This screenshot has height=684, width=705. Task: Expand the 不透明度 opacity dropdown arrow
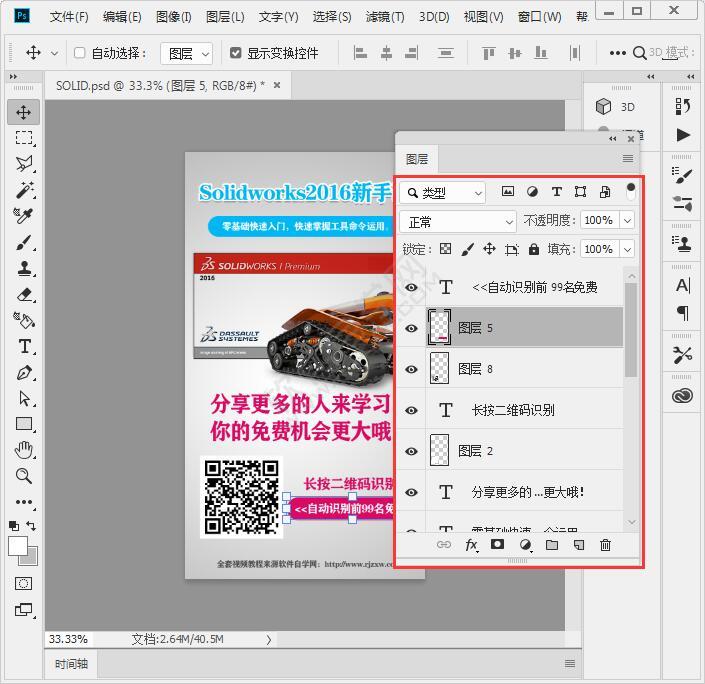[627, 220]
